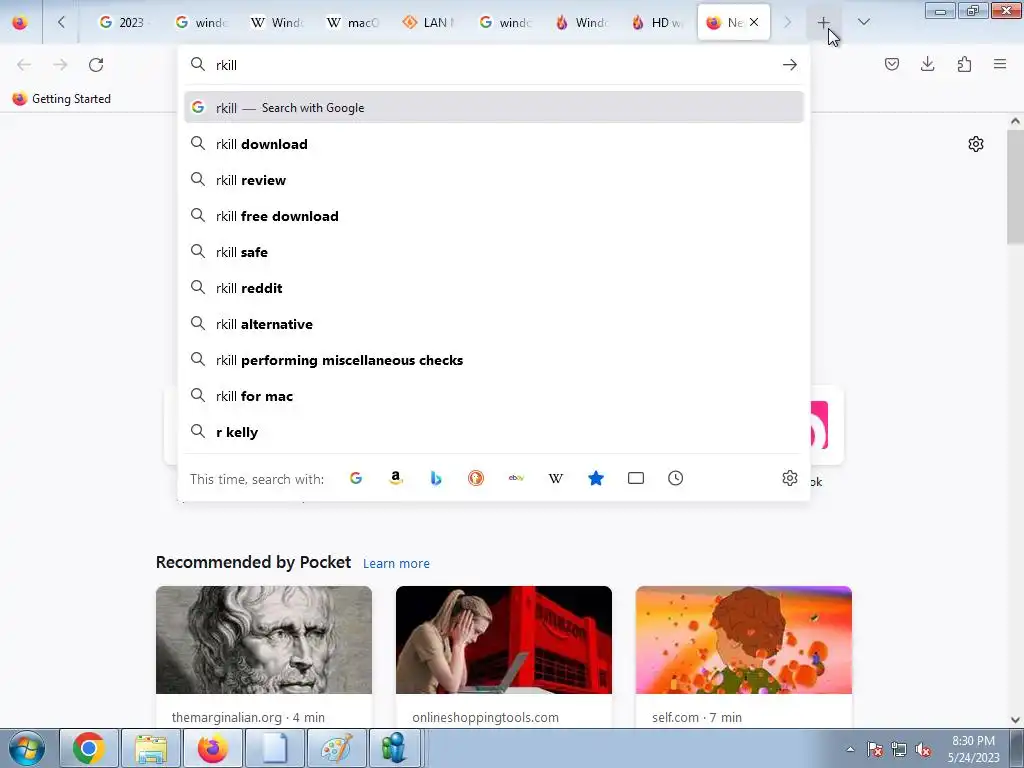Click the blank document taskbar icon
Screen dimensions: 1024x768
(275, 748)
